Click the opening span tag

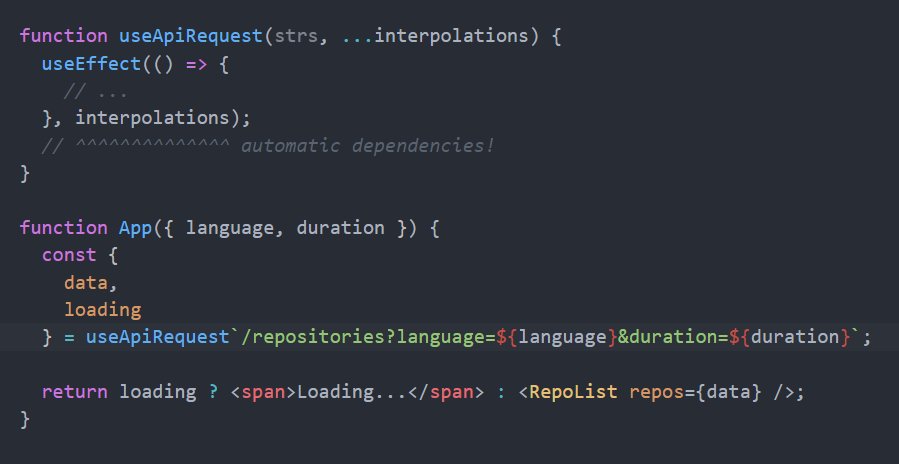pyautogui.click(x=263, y=392)
